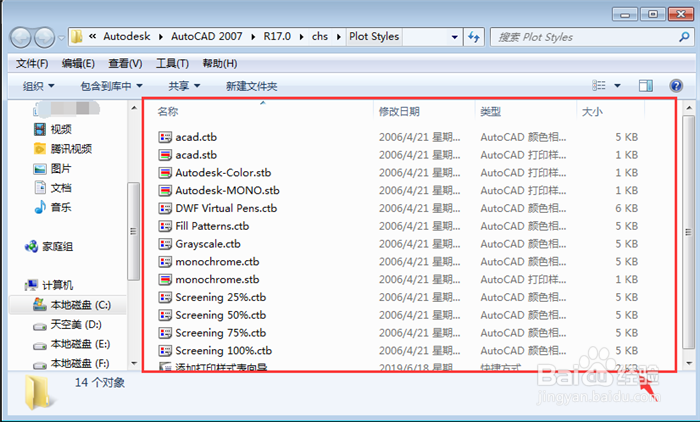Open 本地磁盘 (F:) drive
This screenshot has height=422, width=700.
pyautogui.click(x=71, y=364)
